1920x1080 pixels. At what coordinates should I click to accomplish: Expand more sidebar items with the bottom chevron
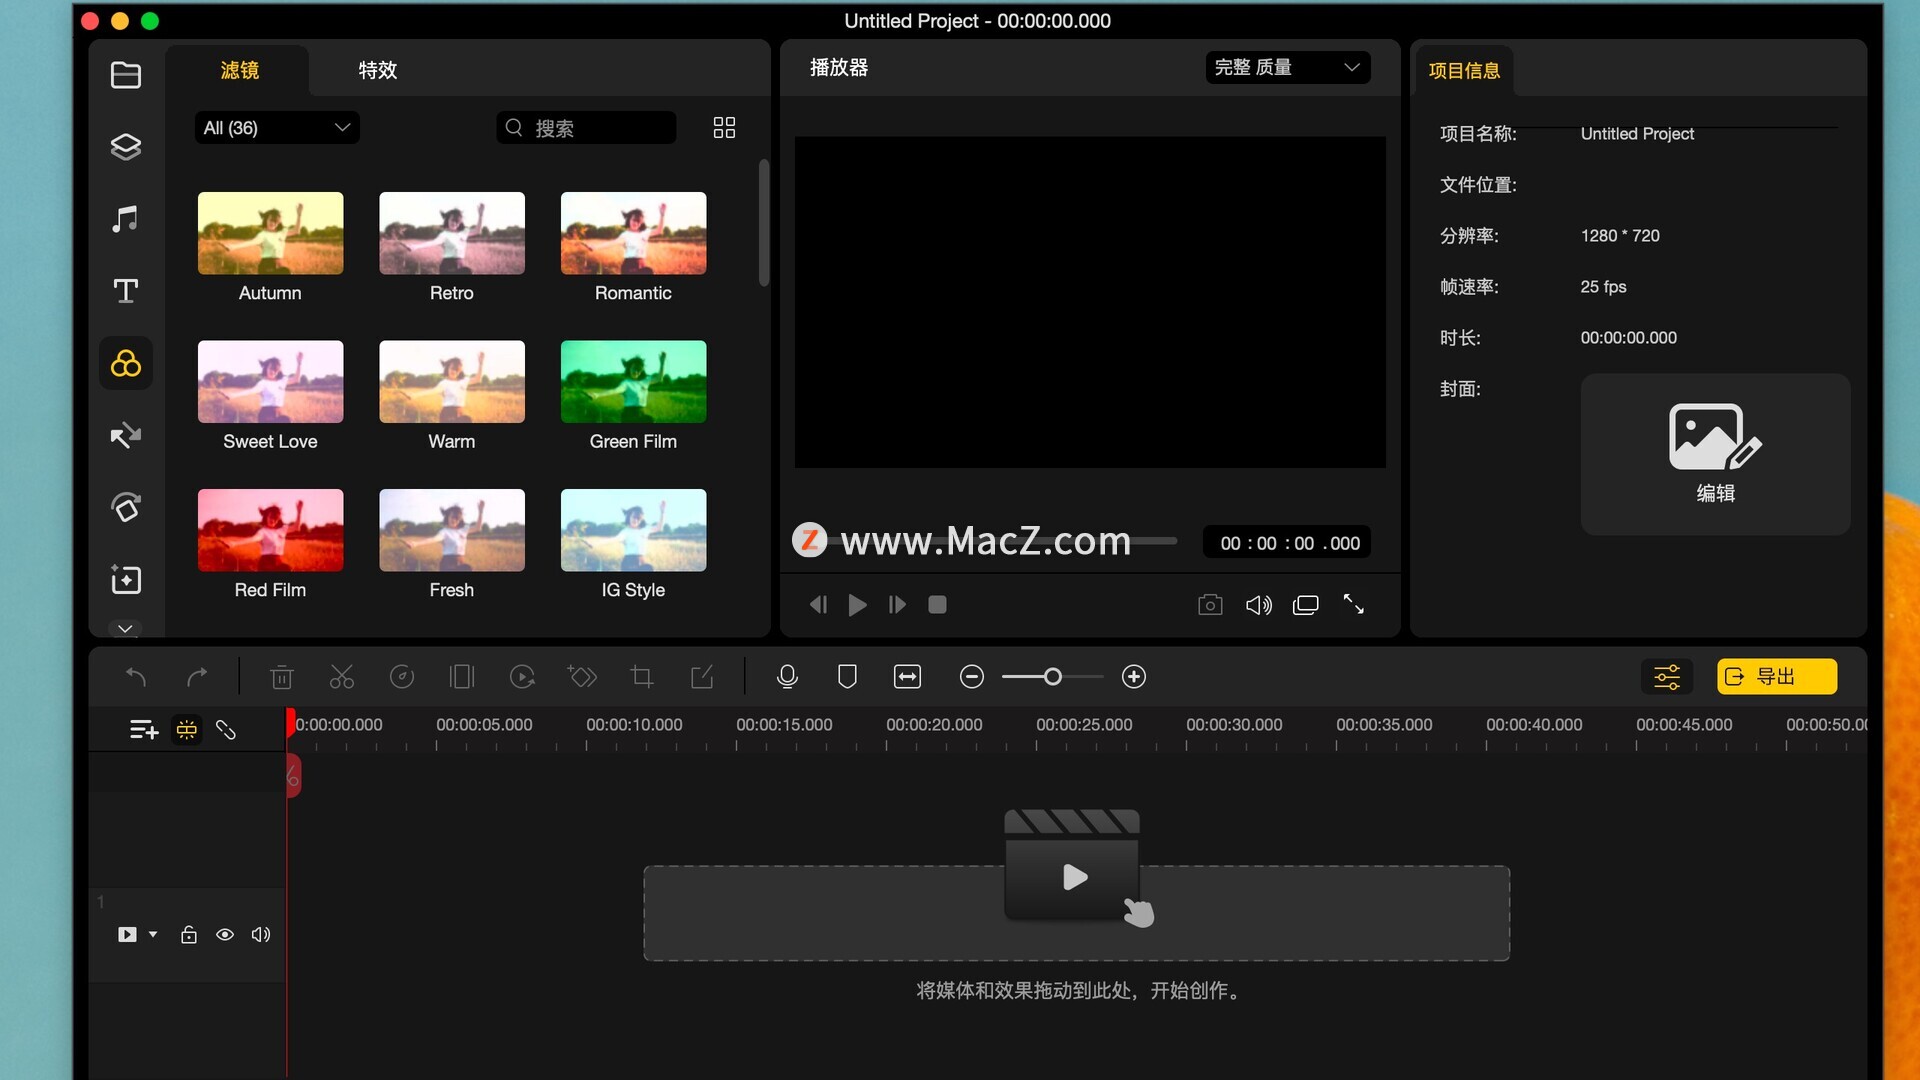click(126, 629)
